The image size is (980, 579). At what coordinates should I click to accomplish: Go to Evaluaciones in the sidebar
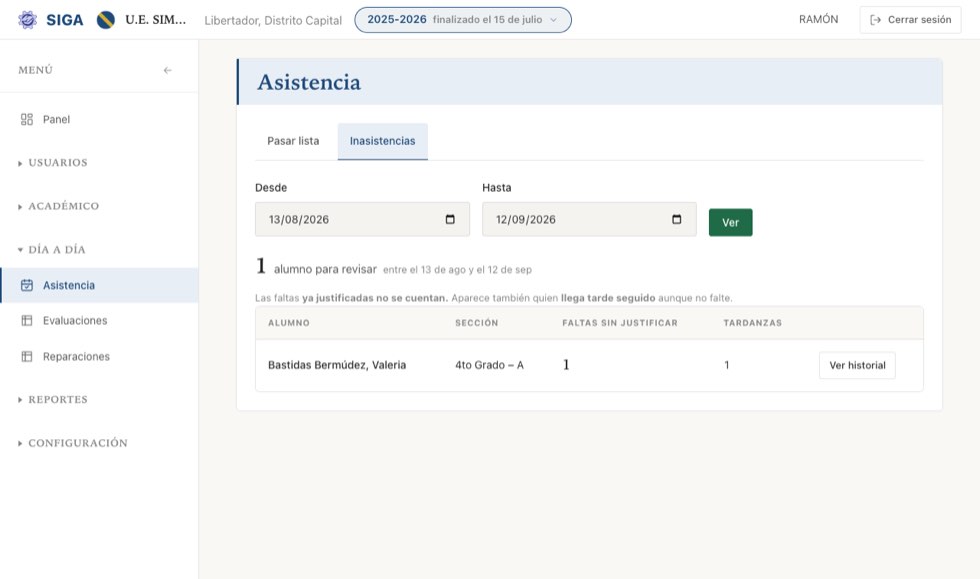(99, 321)
